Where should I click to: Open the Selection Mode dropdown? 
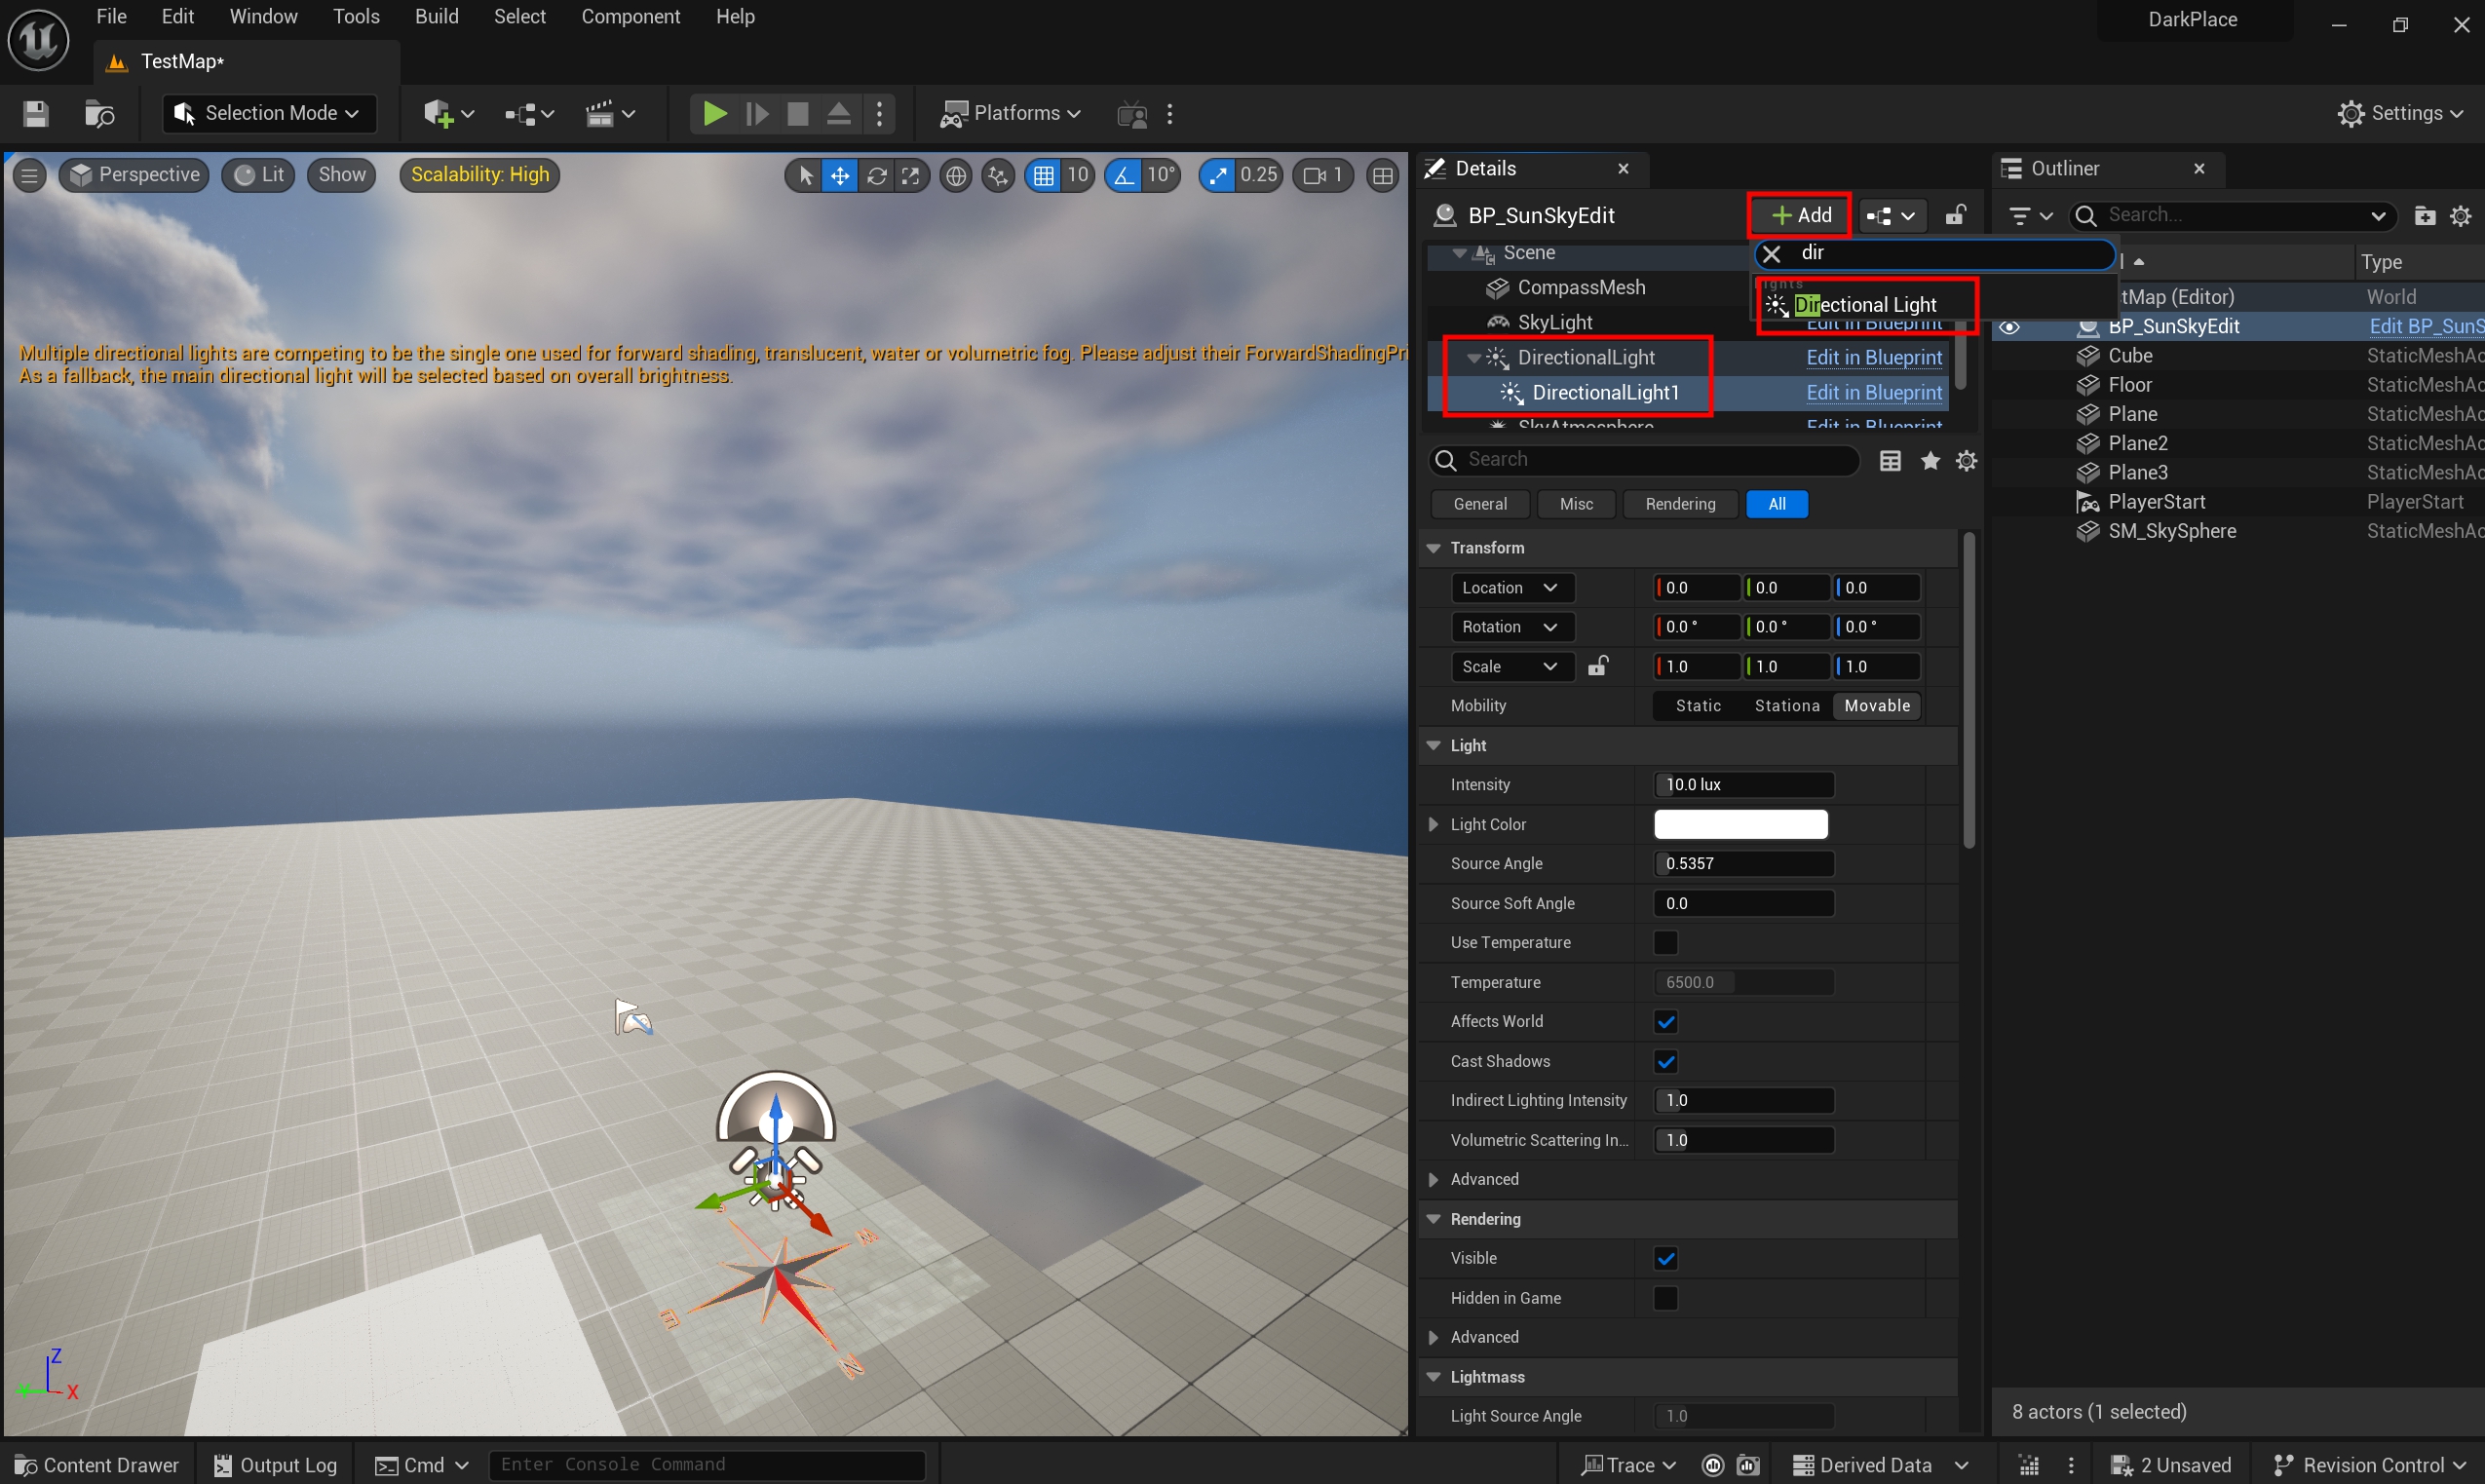(269, 114)
